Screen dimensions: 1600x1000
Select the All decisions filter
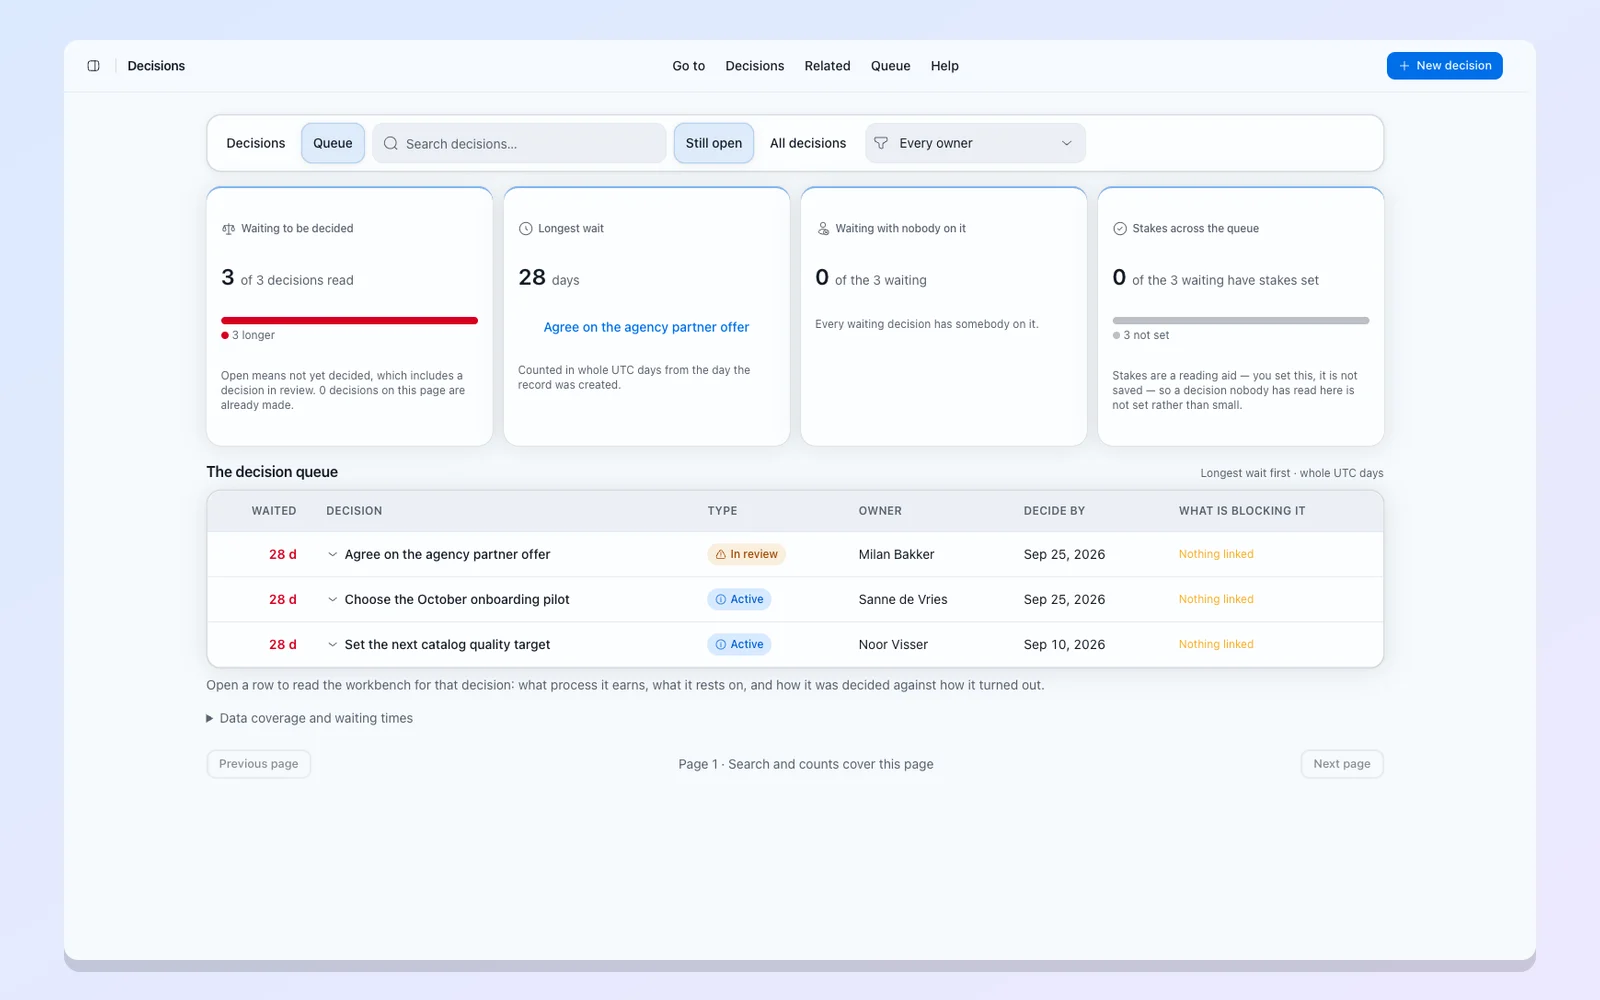point(808,143)
